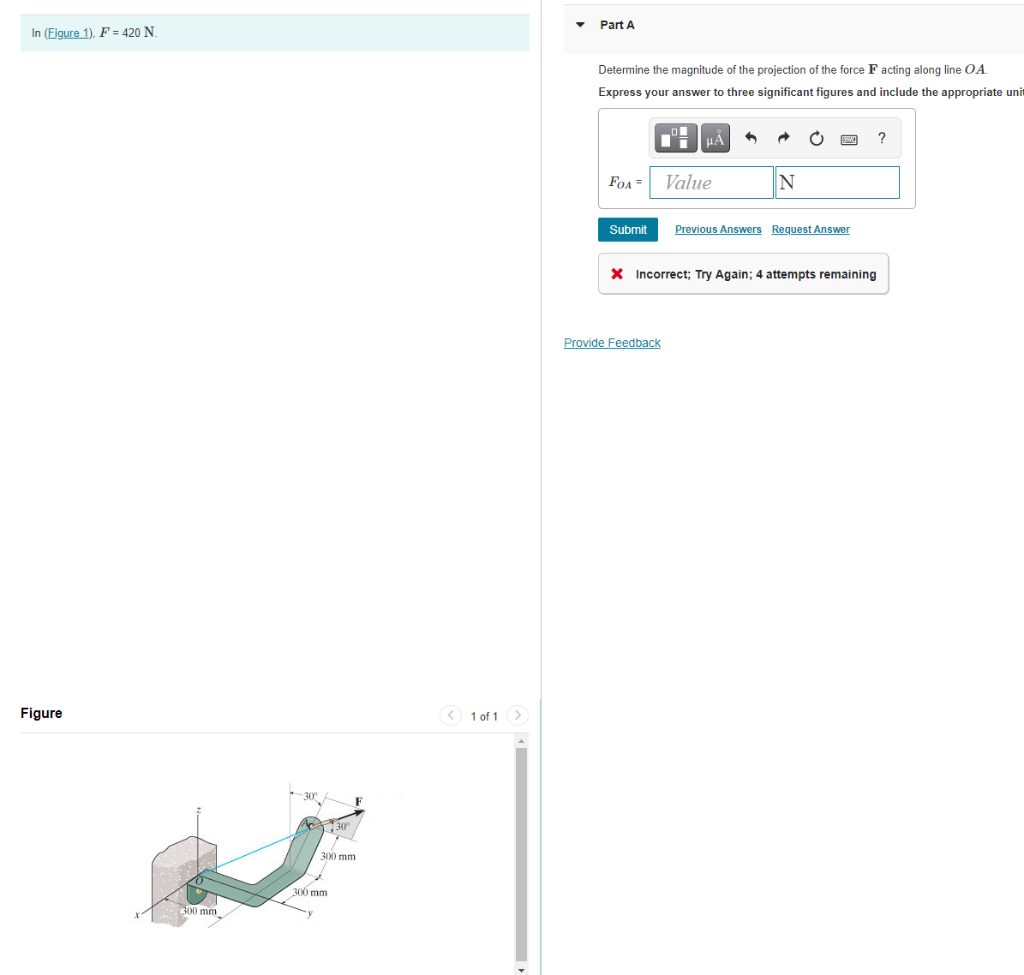Click figure panel scrollbar thumb
1024x975 pixels.
pos(521,854)
